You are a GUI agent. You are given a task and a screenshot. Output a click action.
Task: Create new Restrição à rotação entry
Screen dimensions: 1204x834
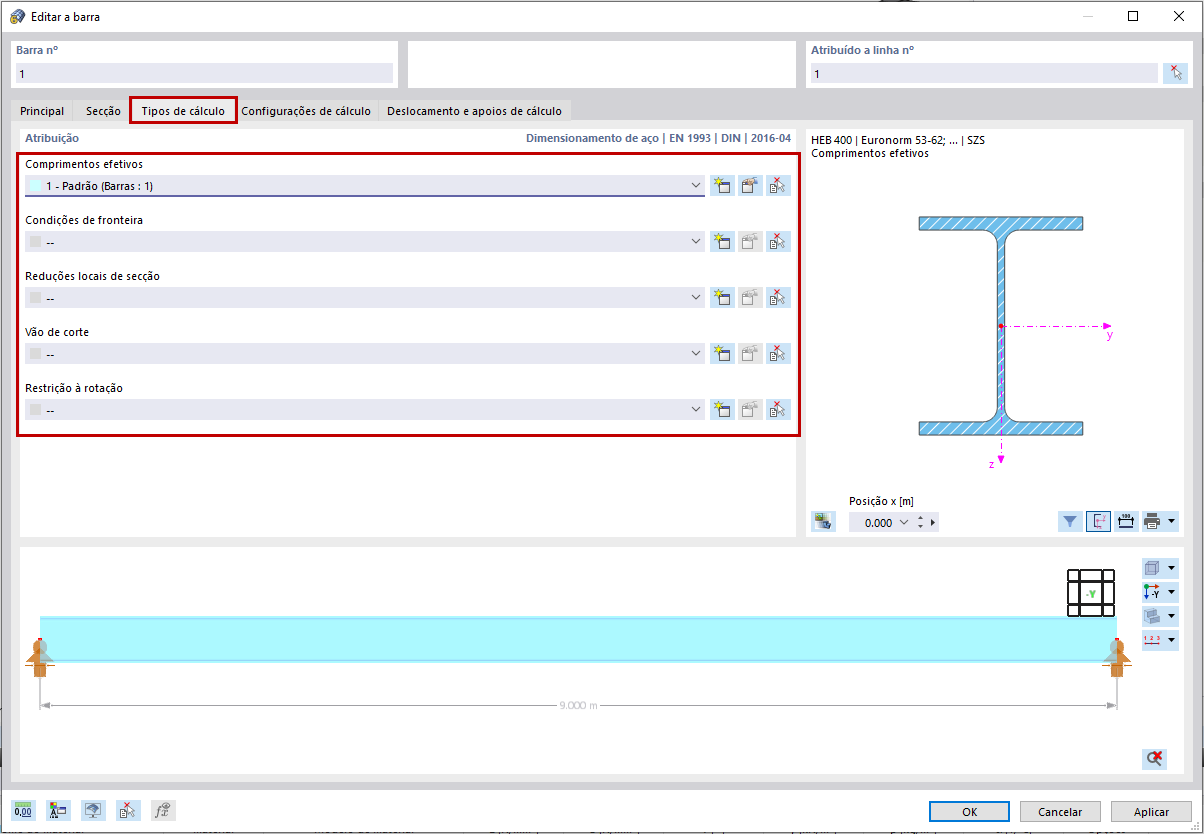pos(721,409)
